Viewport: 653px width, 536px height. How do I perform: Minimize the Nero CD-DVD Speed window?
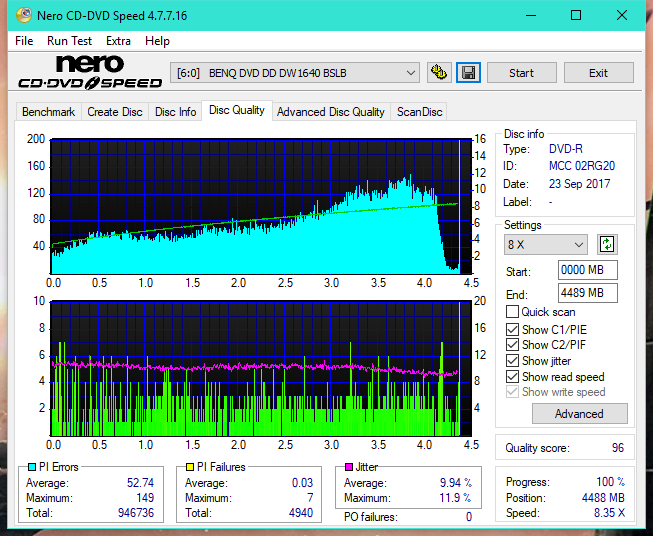point(531,15)
